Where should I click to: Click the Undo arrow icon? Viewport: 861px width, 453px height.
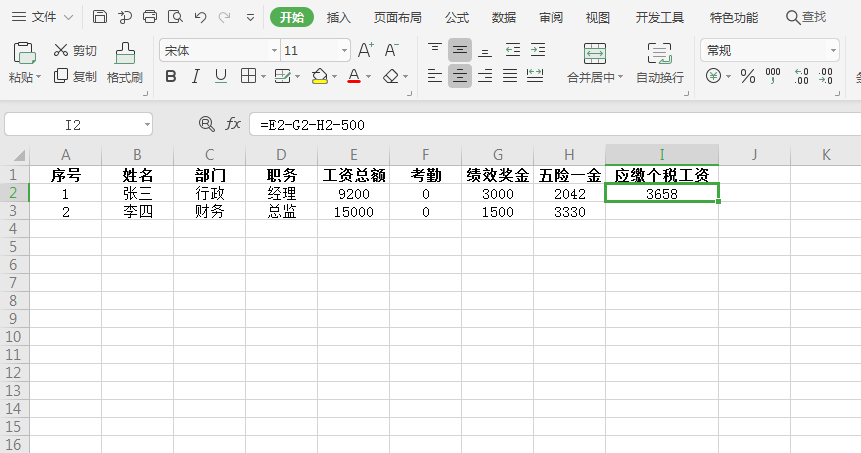point(200,17)
